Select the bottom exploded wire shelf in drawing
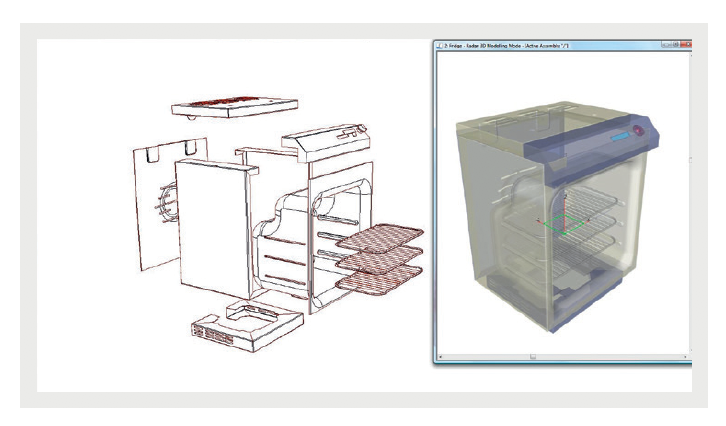The height and width of the screenshot is (426, 726). click(379, 280)
